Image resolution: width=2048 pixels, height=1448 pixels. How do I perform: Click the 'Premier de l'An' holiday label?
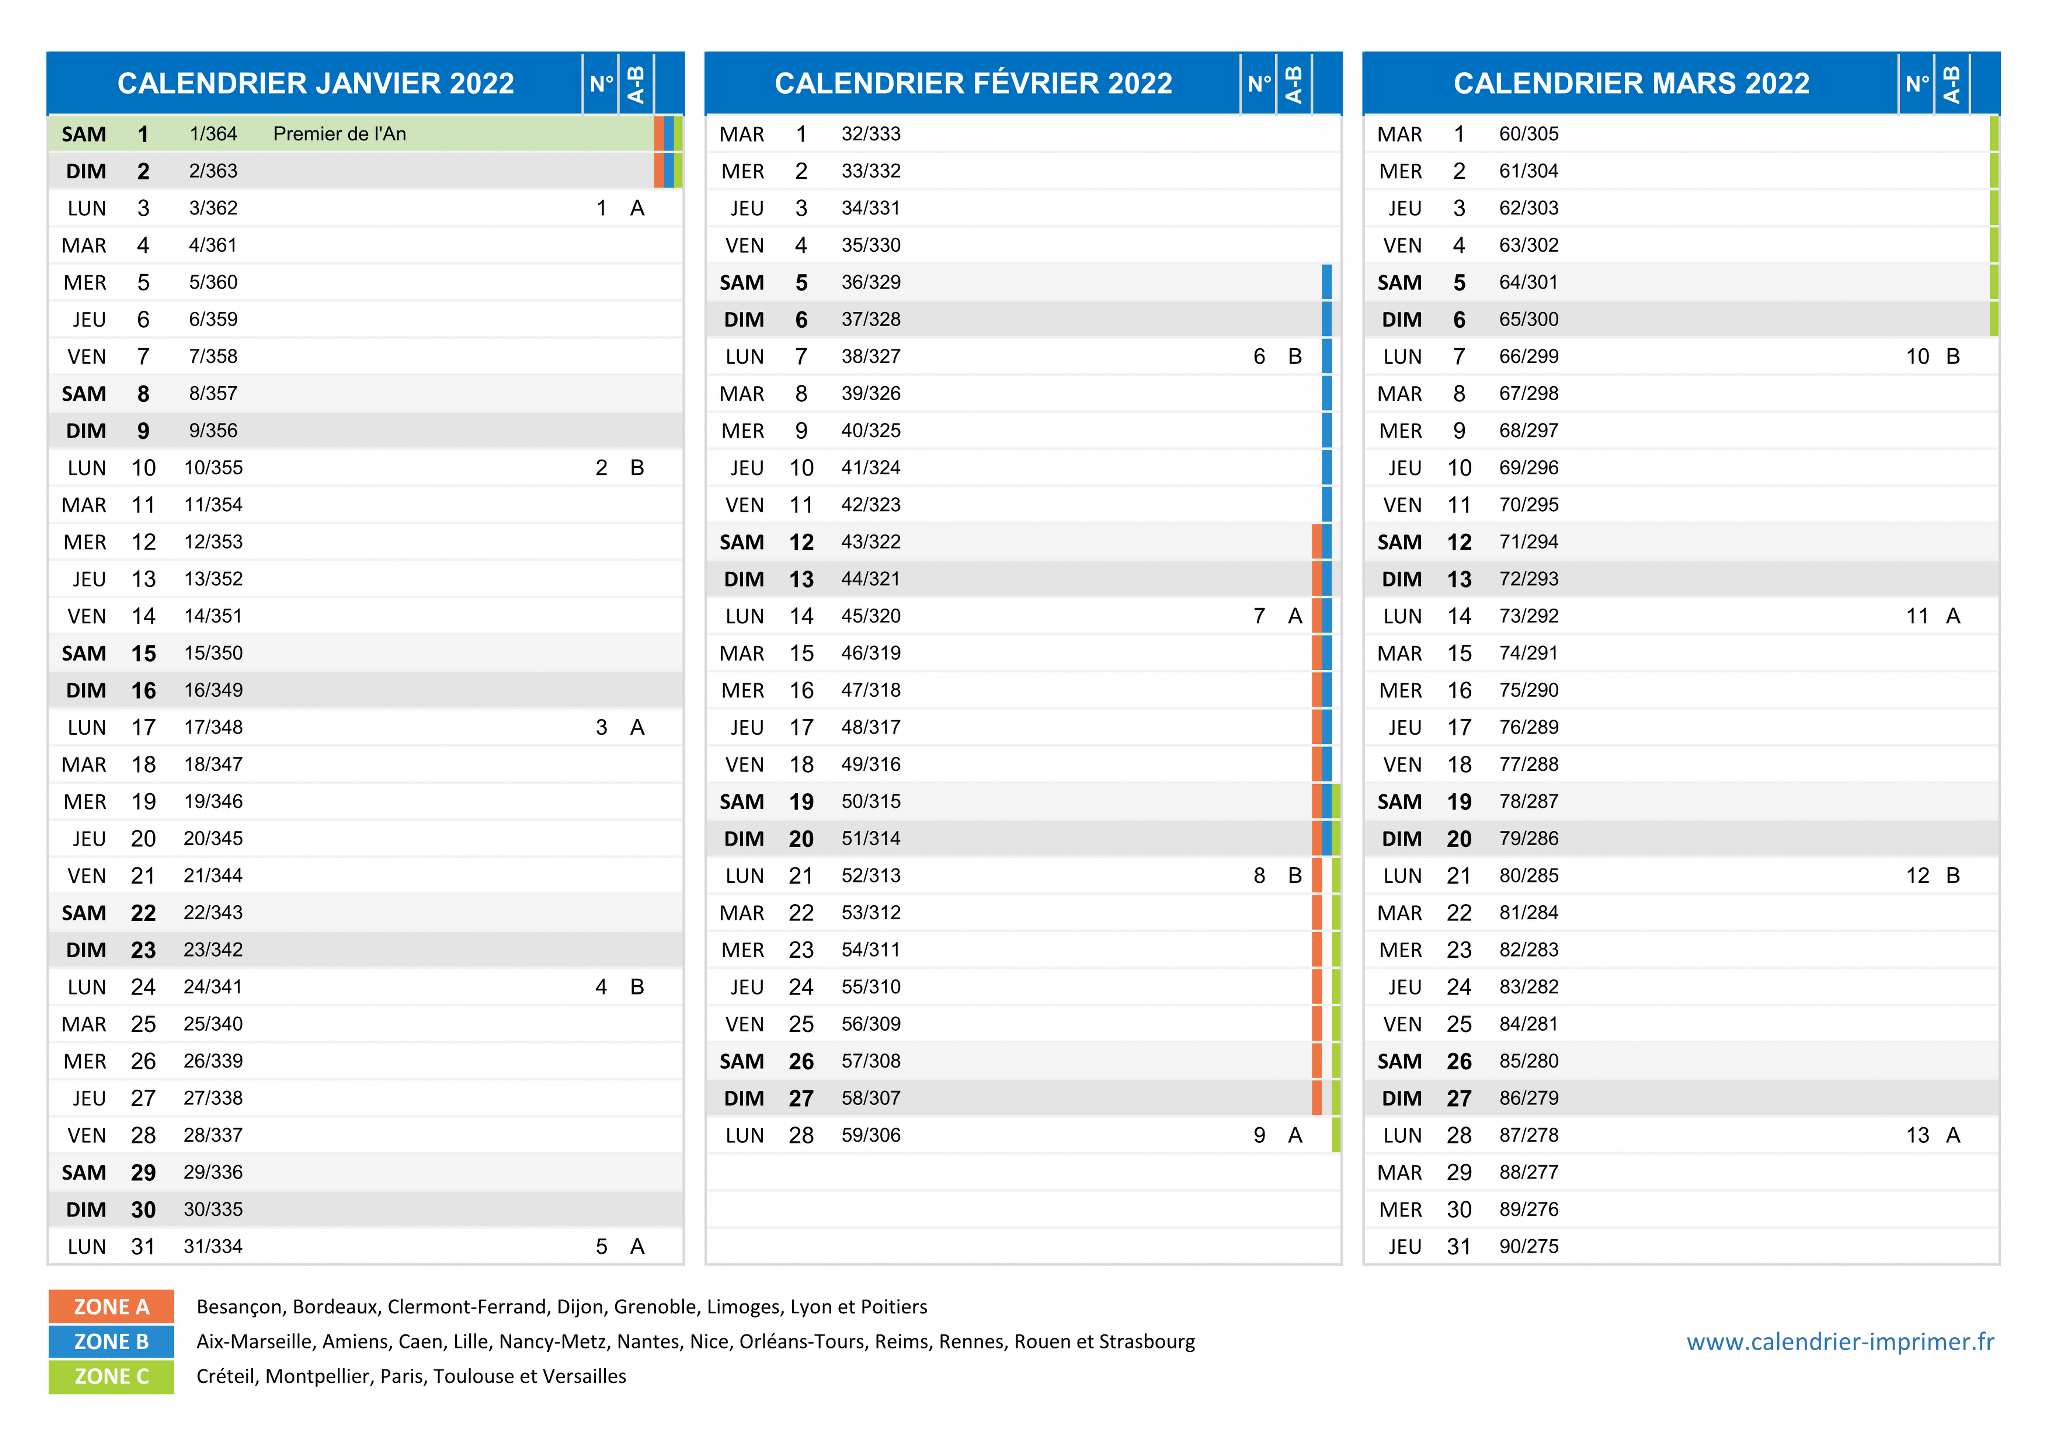[339, 134]
